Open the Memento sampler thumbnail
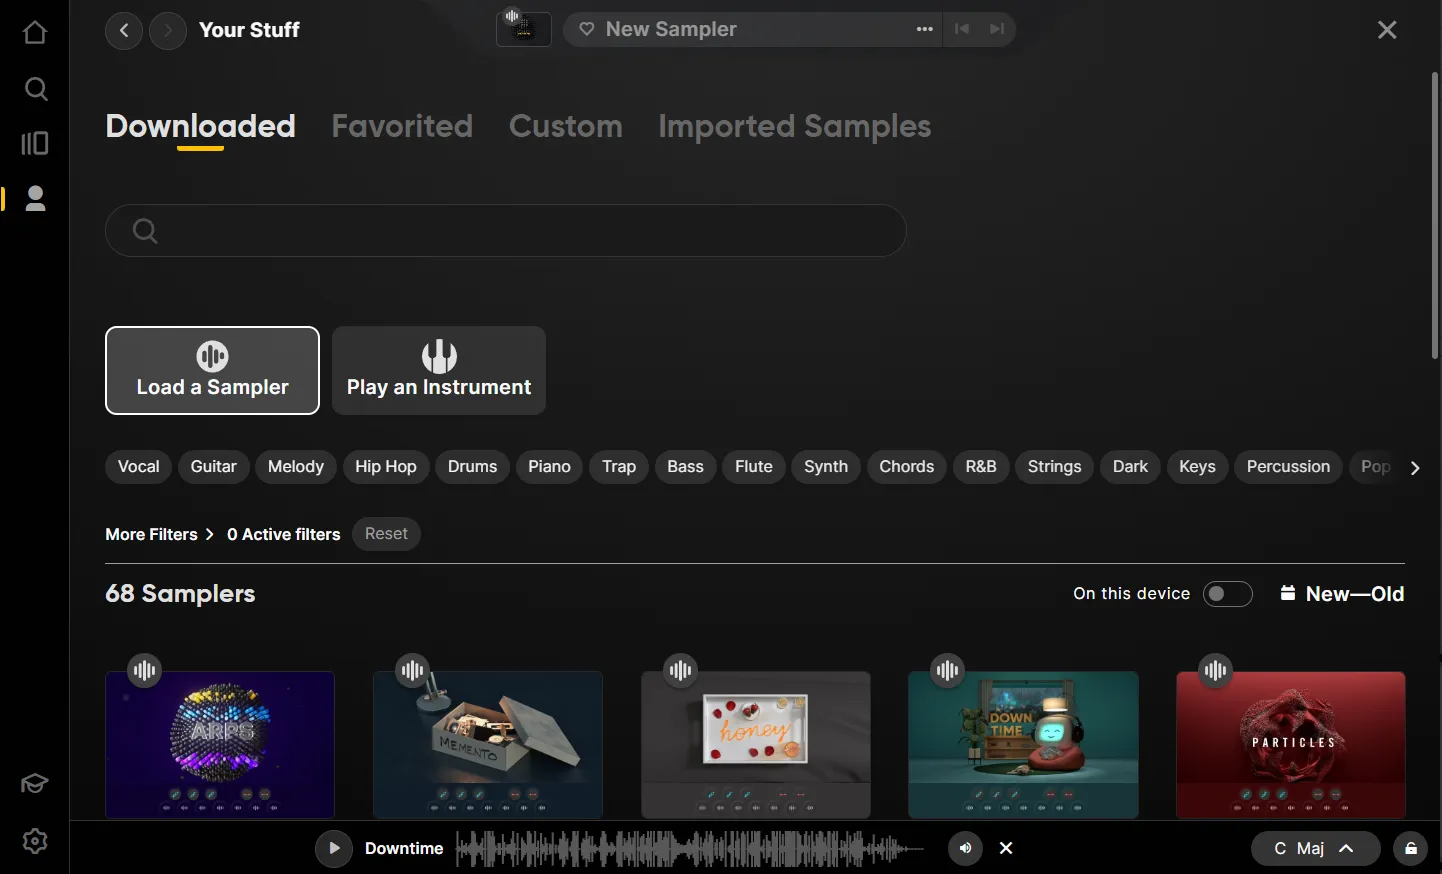This screenshot has width=1442, height=874. point(488,745)
